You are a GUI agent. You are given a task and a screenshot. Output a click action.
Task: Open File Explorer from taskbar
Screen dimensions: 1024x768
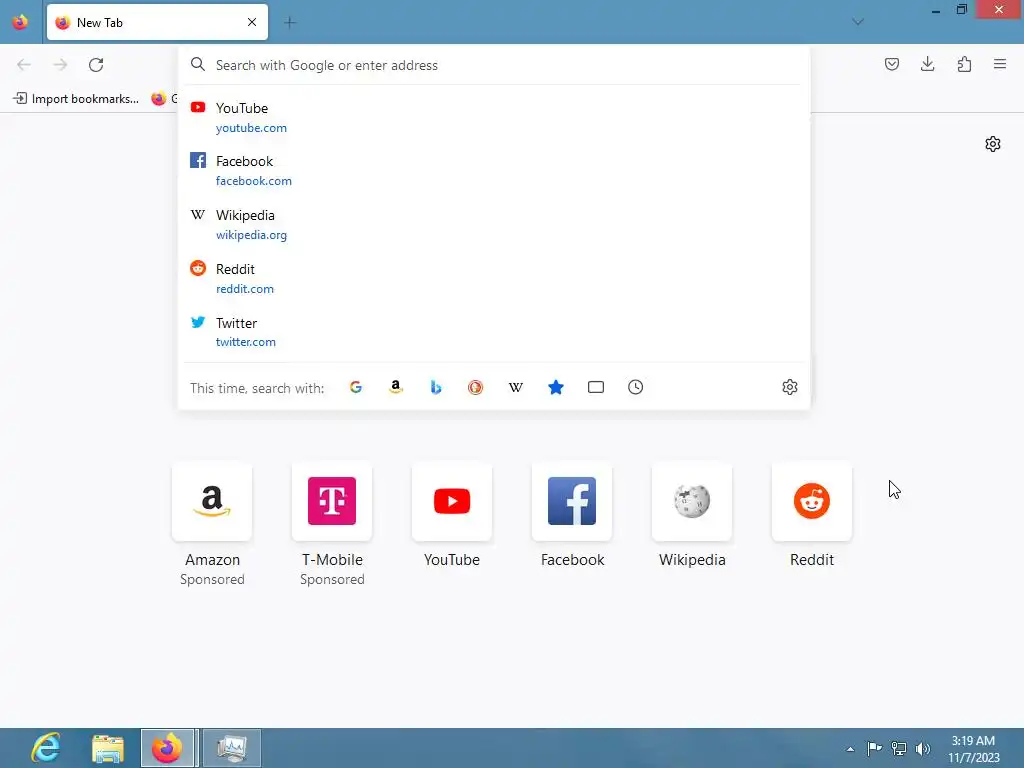tap(108, 748)
